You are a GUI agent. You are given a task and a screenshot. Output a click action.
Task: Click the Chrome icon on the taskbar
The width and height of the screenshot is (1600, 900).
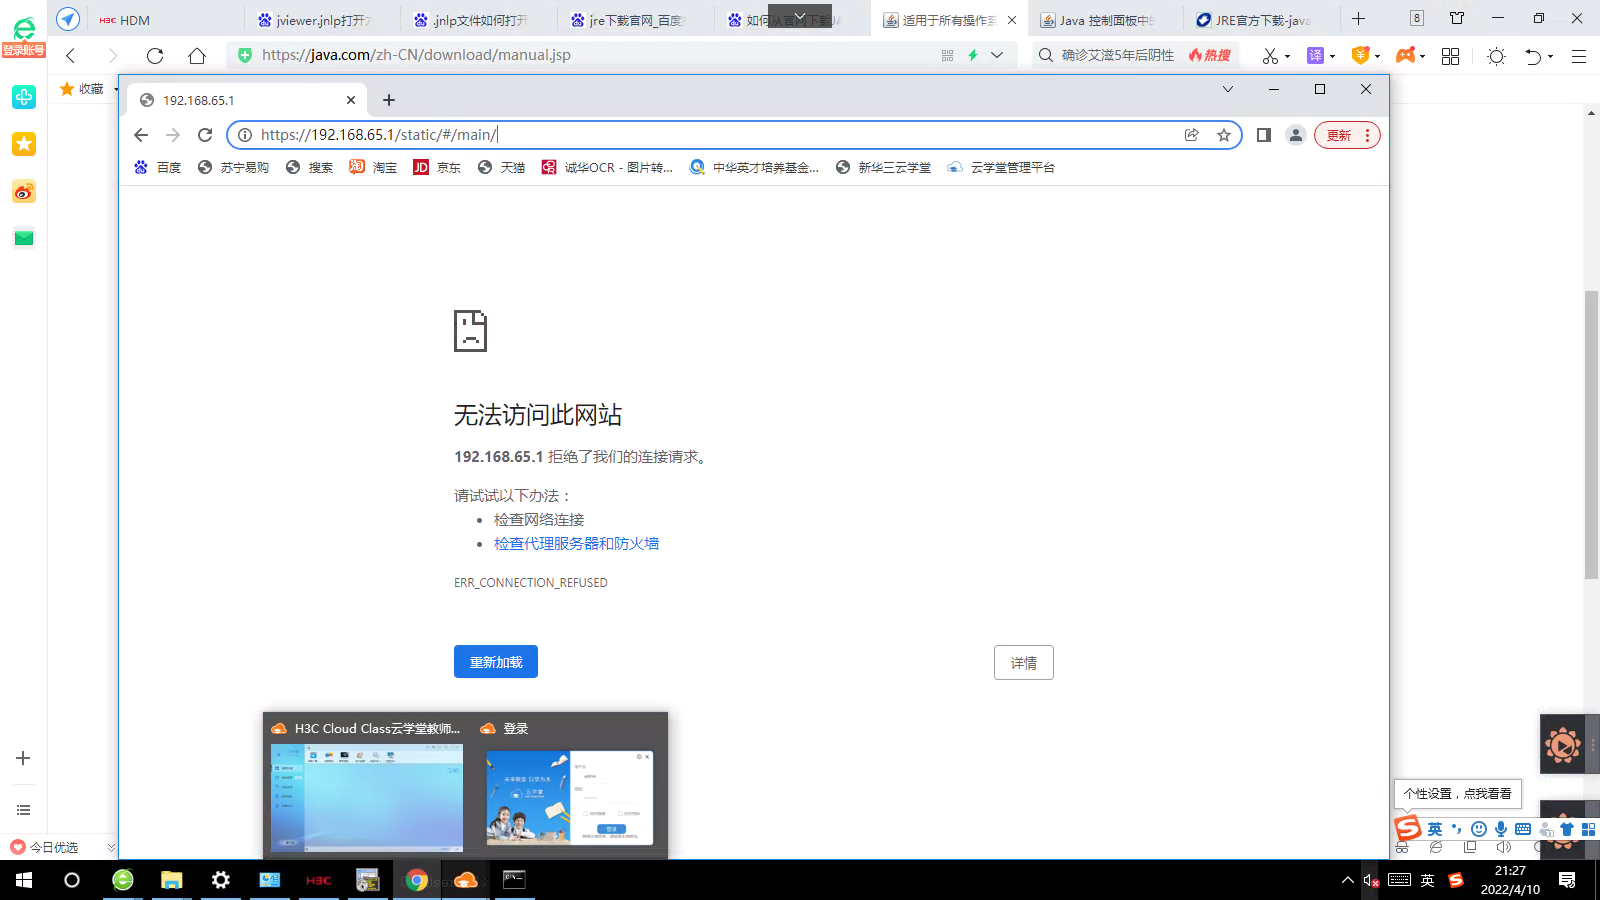coord(417,880)
